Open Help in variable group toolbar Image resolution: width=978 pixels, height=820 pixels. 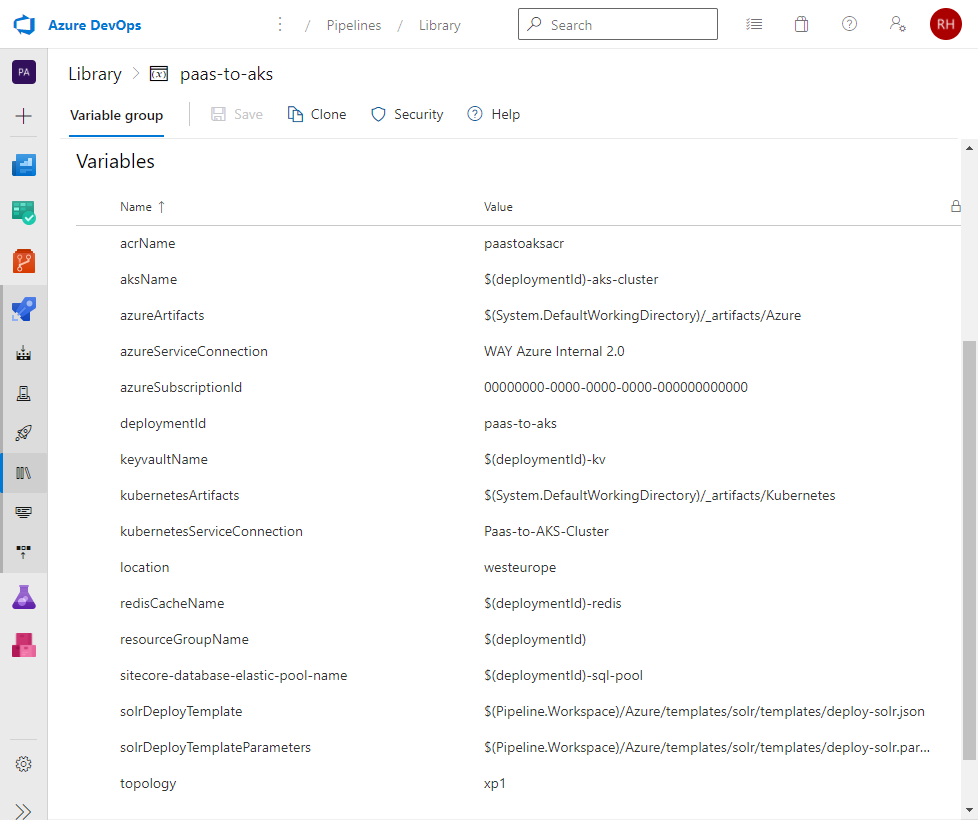click(493, 114)
